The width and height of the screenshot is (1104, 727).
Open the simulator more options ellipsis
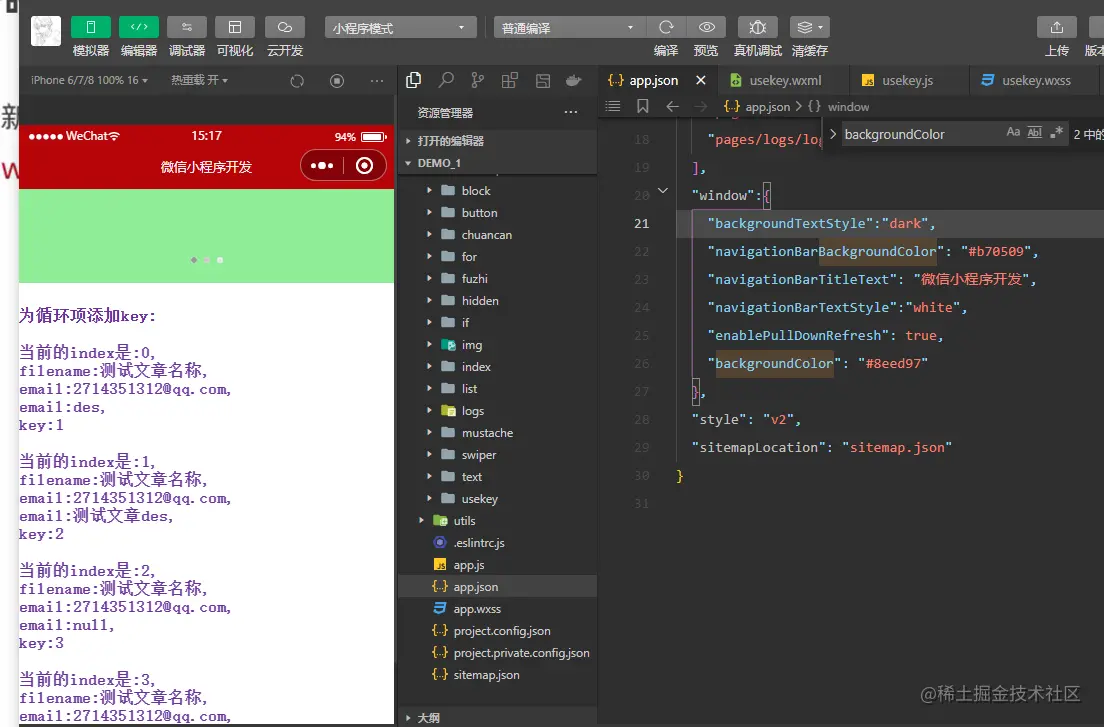coord(377,81)
